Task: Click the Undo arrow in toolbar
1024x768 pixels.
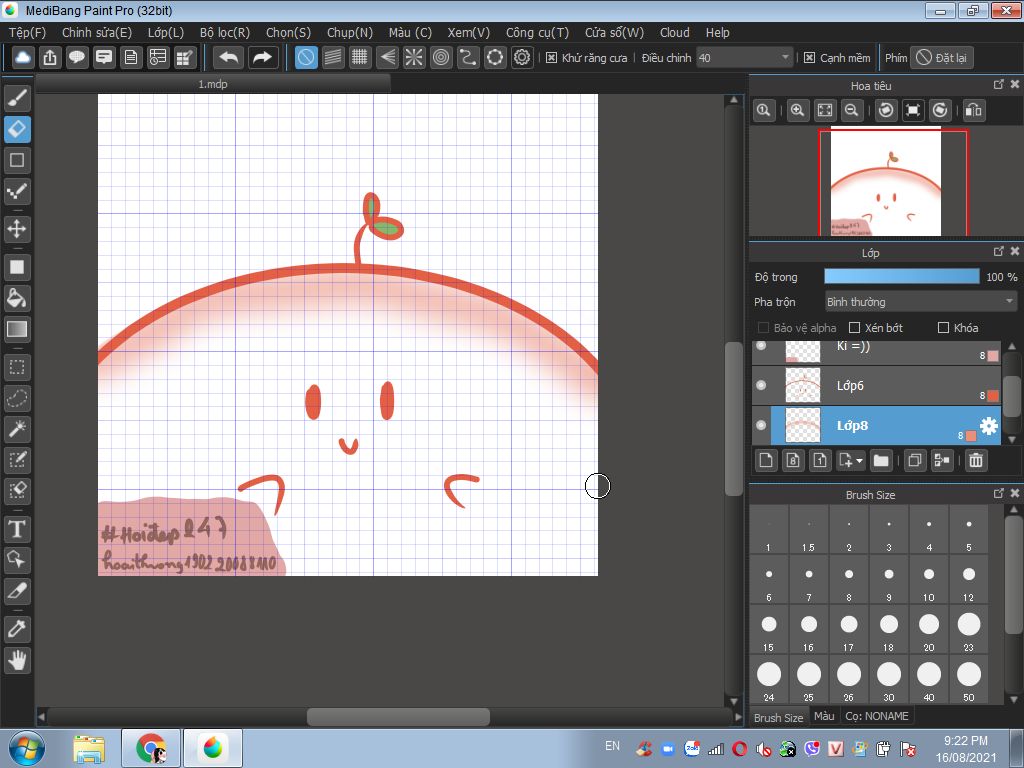Action: point(229,58)
